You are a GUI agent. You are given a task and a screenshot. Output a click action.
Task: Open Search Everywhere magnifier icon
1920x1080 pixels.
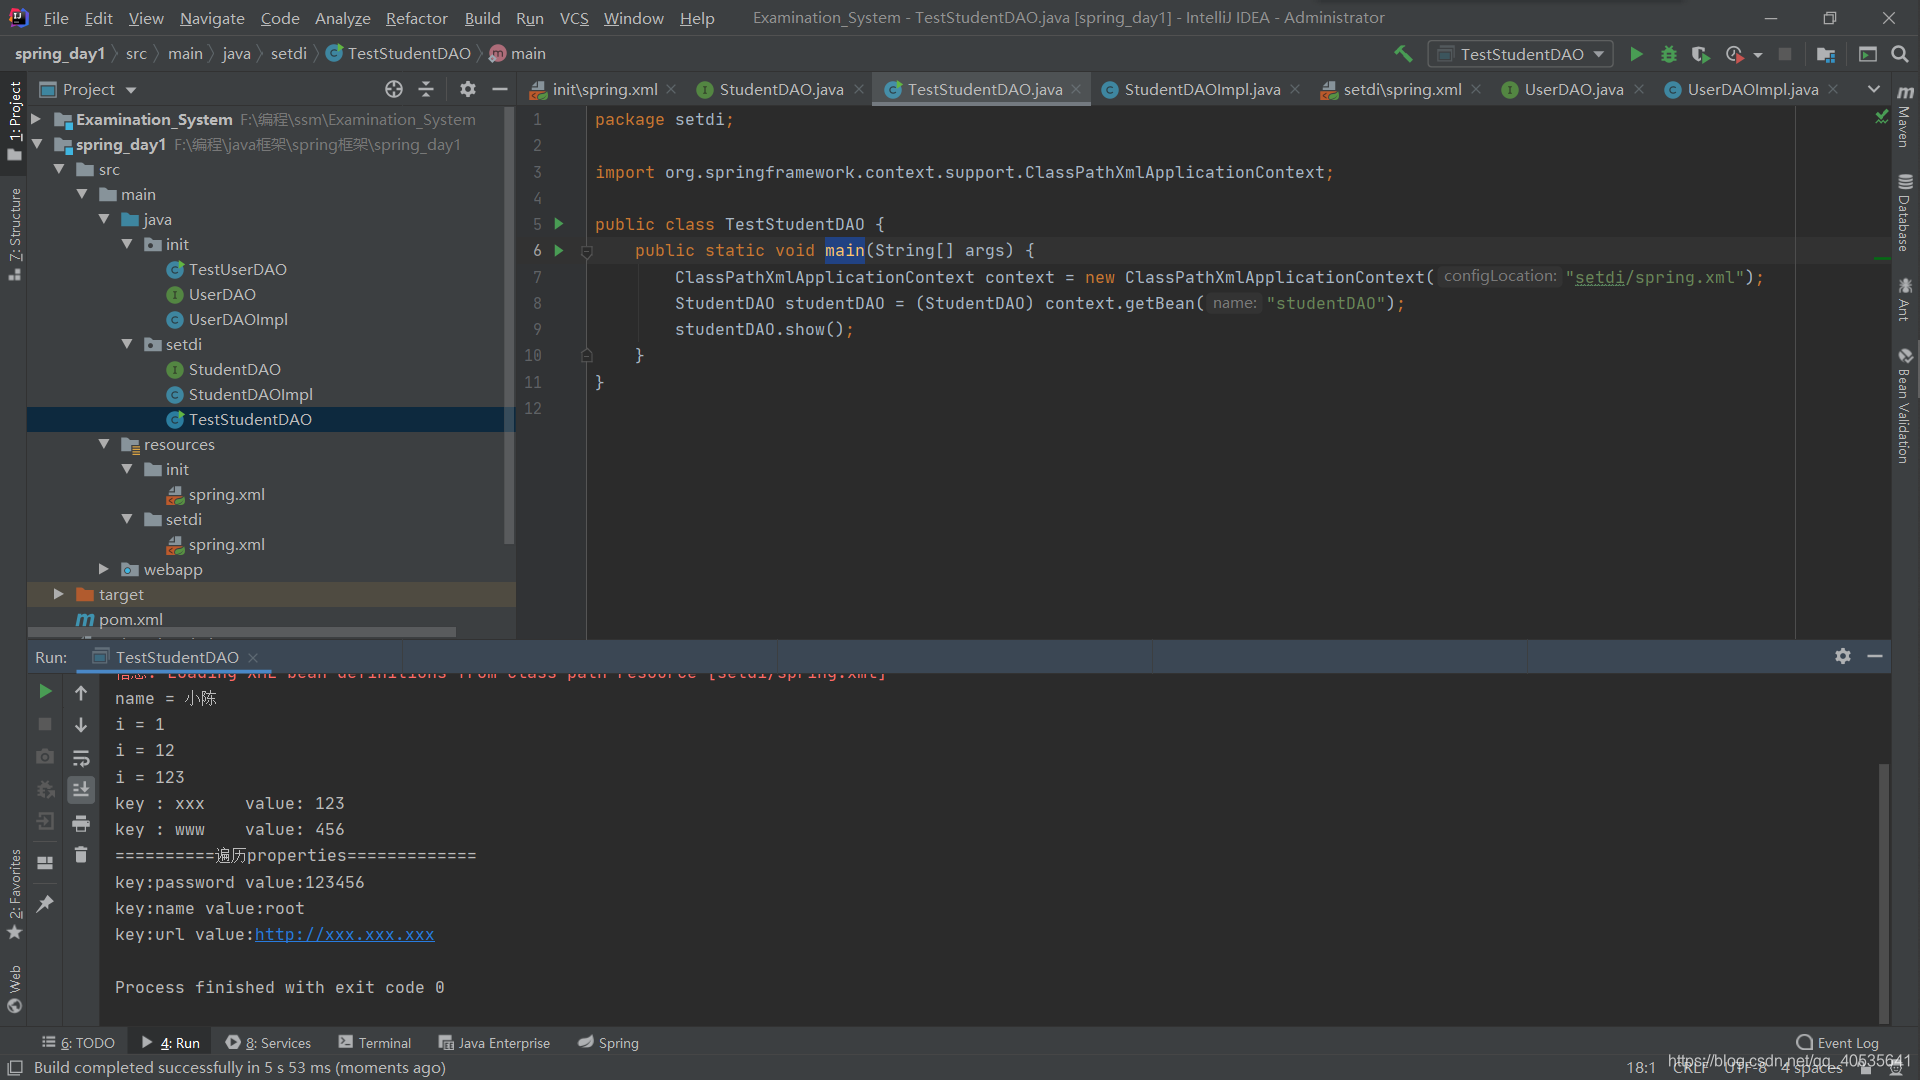click(1900, 54)
